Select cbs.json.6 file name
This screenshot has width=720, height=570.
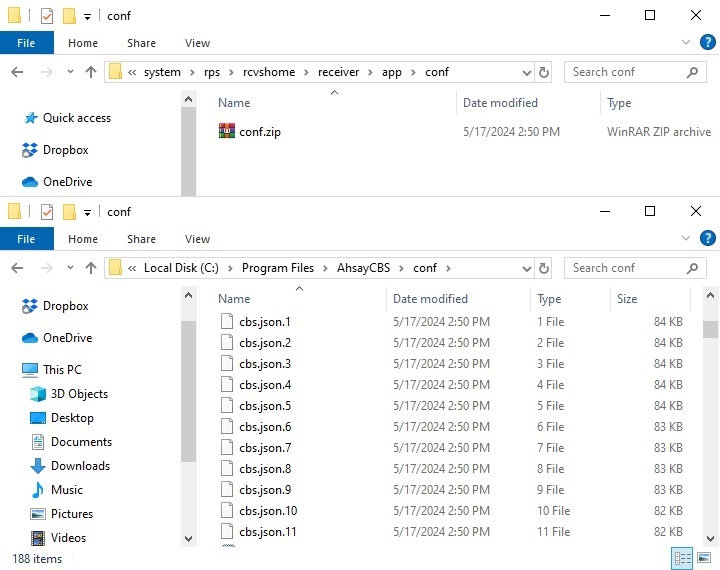pos(265,427)
